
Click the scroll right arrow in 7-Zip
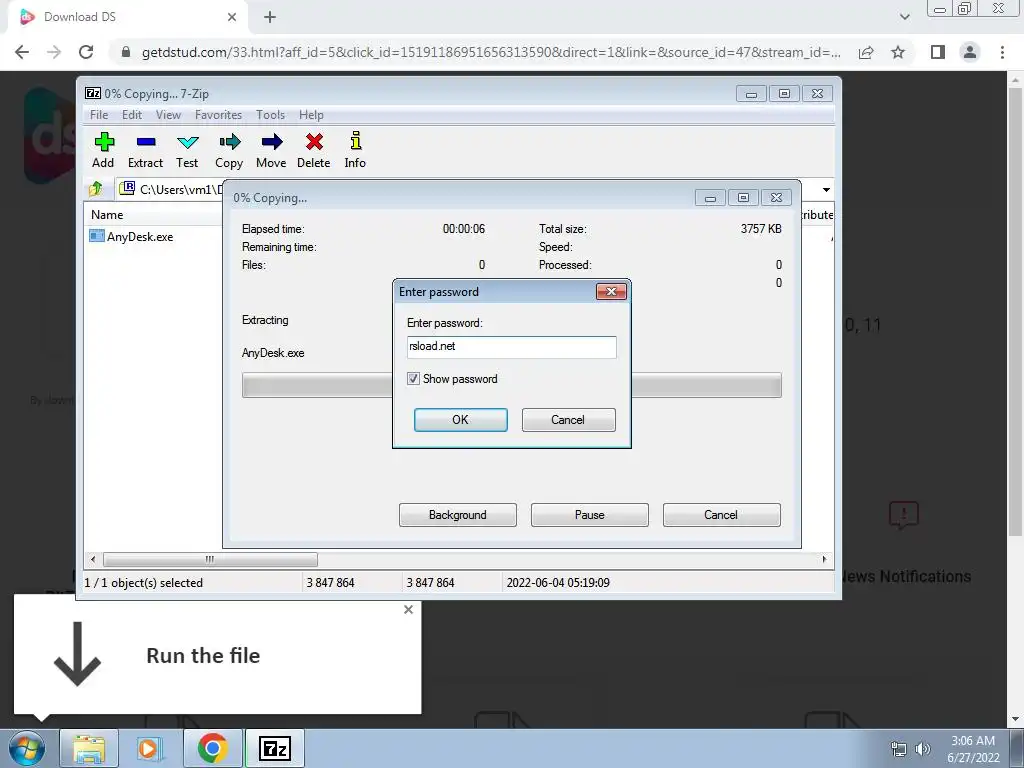click(x=824, y=559)
